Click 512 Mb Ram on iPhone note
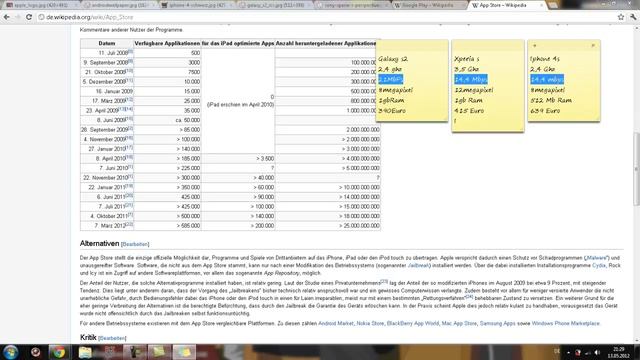 pyautogui.click(x=551, y=100)
